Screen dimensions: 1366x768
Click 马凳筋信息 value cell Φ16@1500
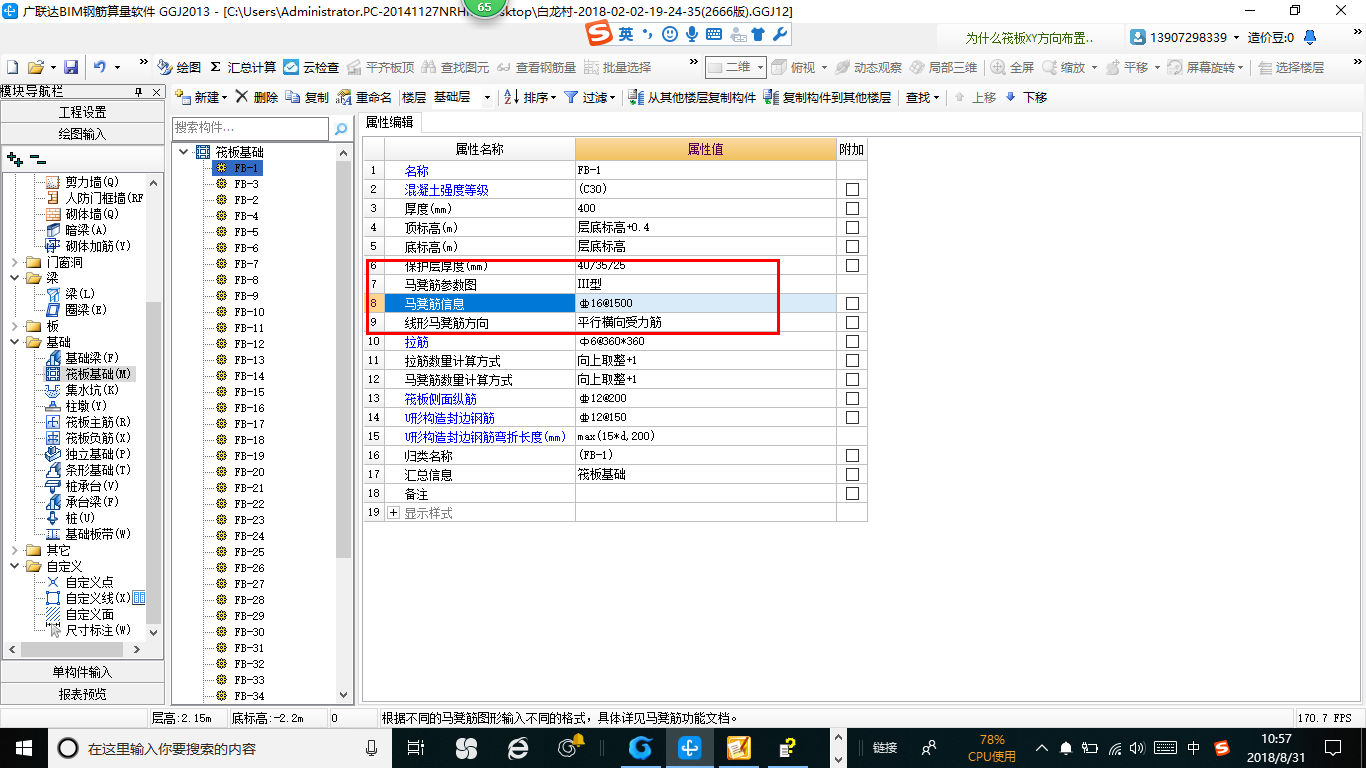point(706,303)
